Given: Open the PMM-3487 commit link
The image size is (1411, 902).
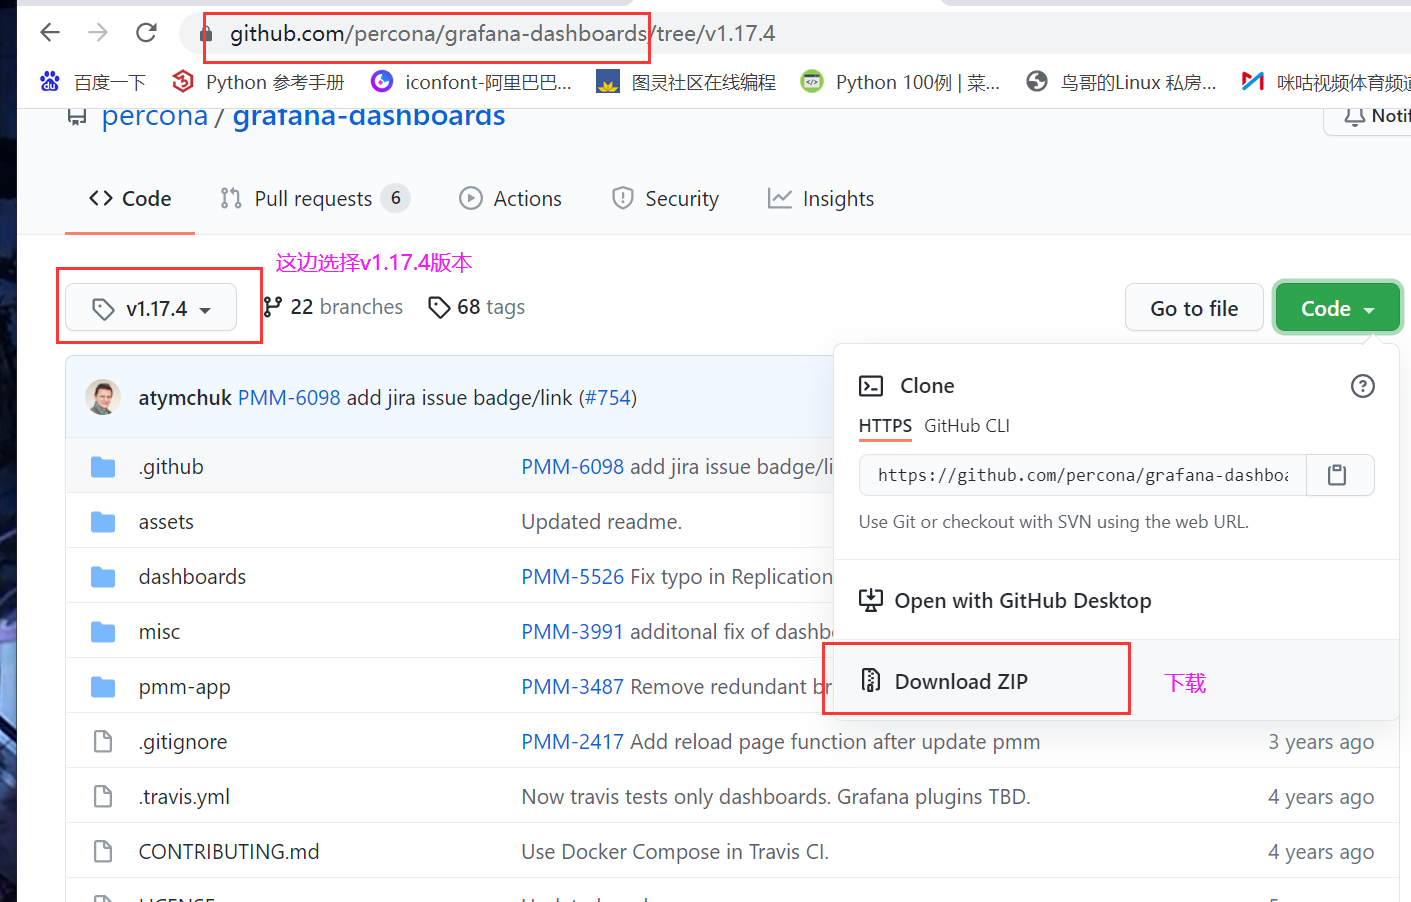Looking at the screenshot, I should (573, 687).
